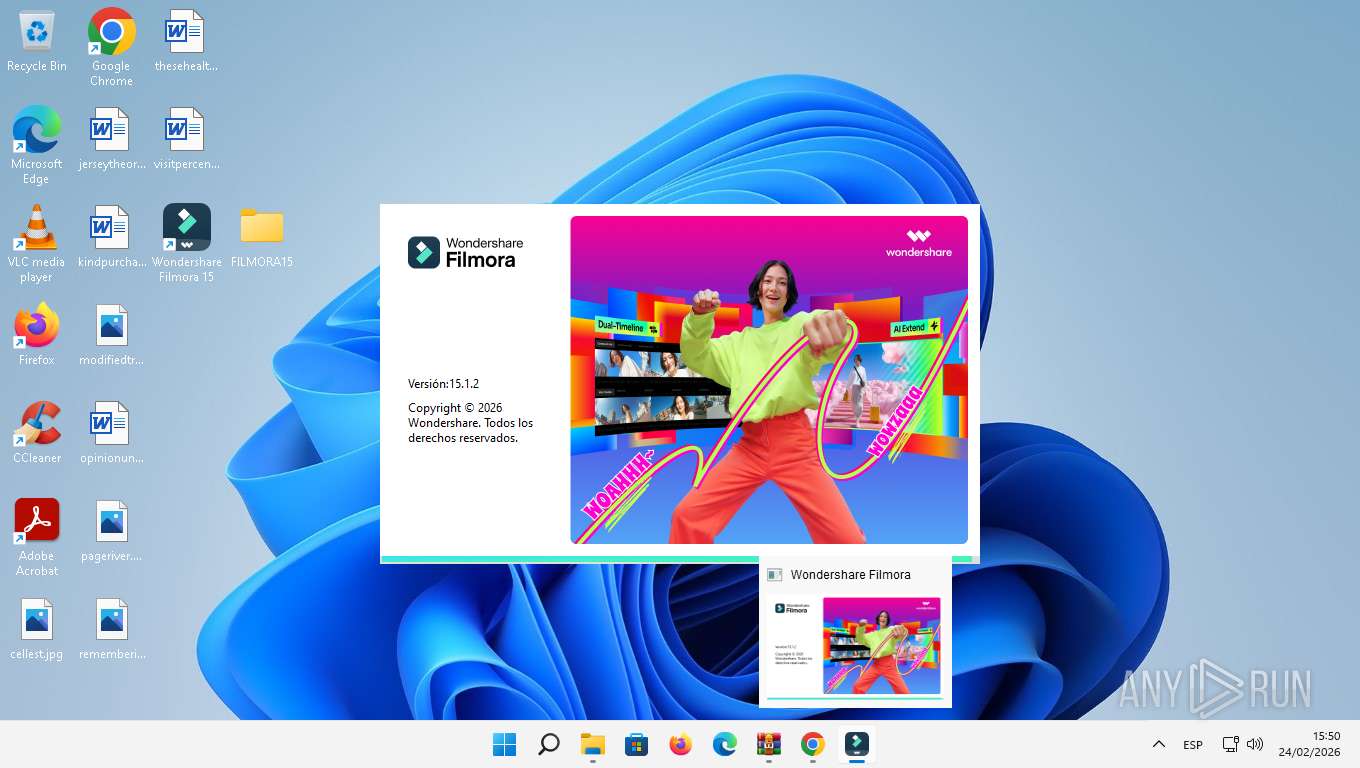The height and width of the screenshot is (768, 1360).
Task: Click the AI Extend label in artwork
Action: point(916,328)
